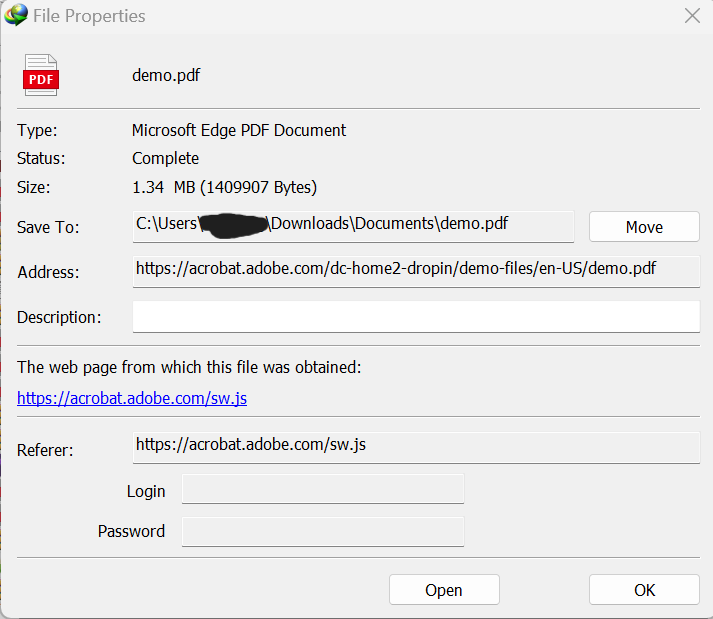Focus the Login input box
713x619 pixels.
click(323, 490)
